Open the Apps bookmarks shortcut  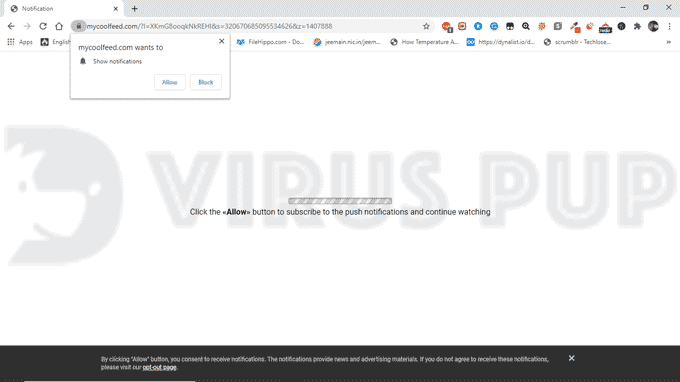20,42
